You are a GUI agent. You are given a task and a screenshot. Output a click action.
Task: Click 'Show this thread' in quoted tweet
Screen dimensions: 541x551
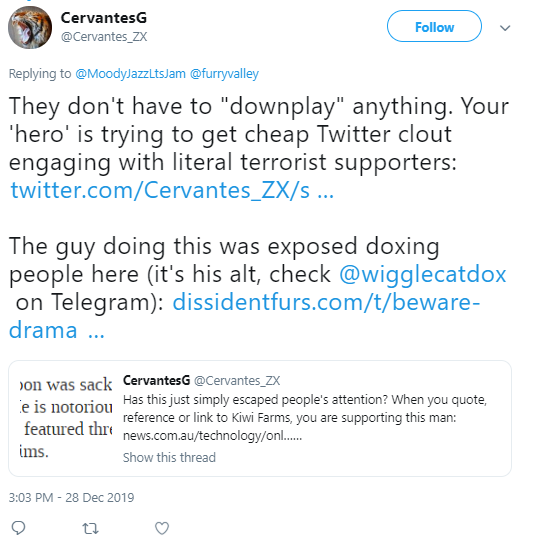pyautogui.click(x=169, y=458)
